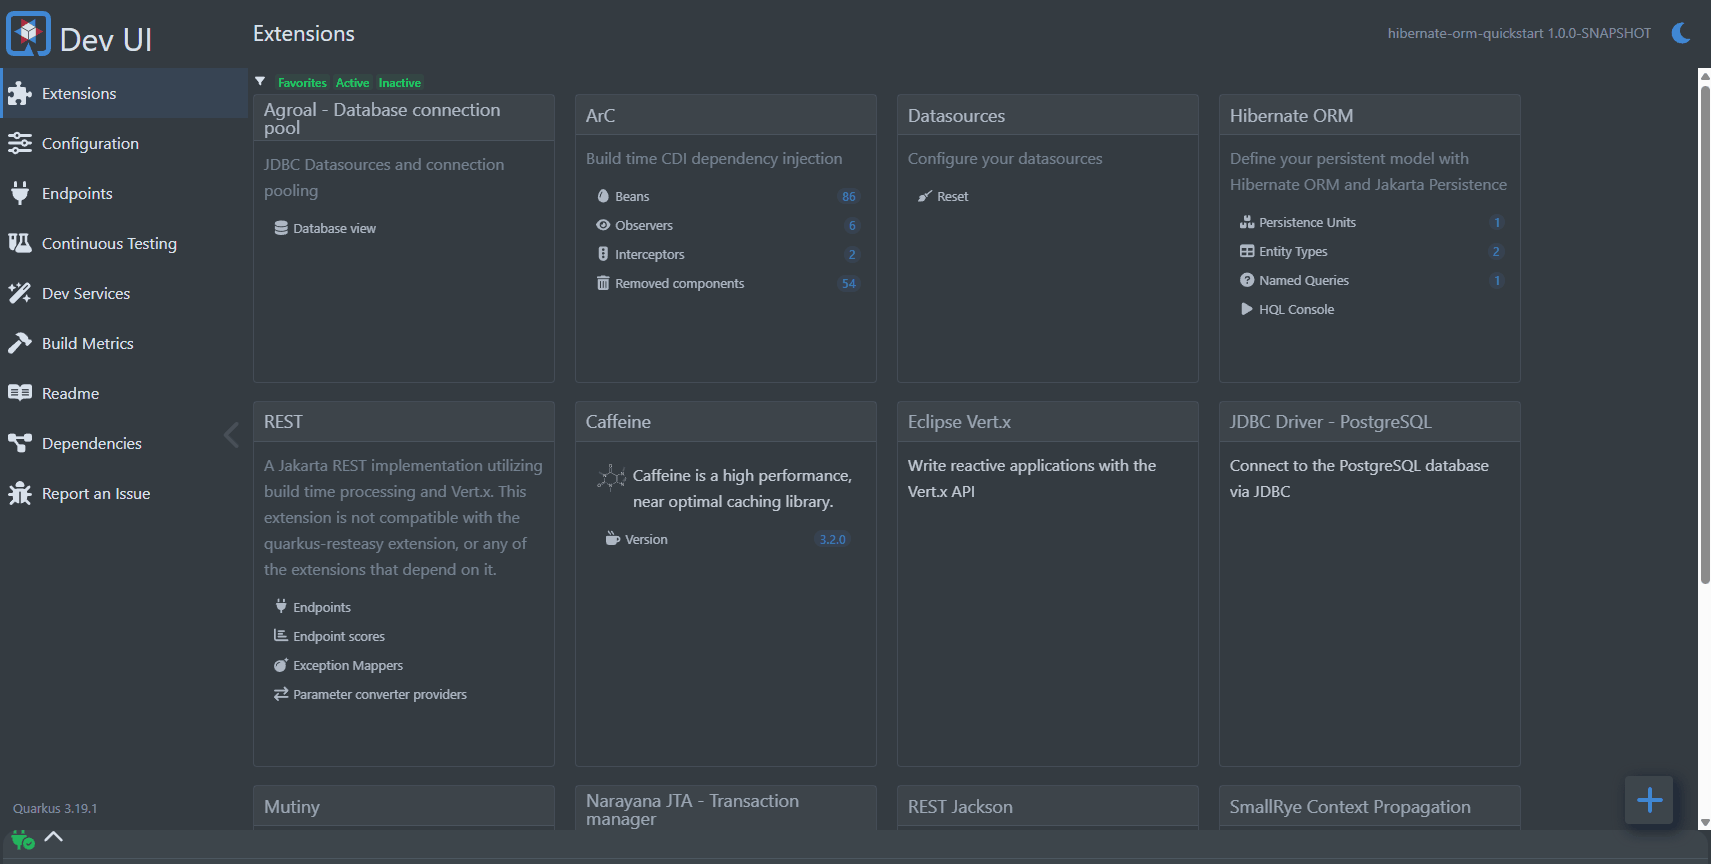Click the Caffeine Version coffee mug icon

coord(613,538)
